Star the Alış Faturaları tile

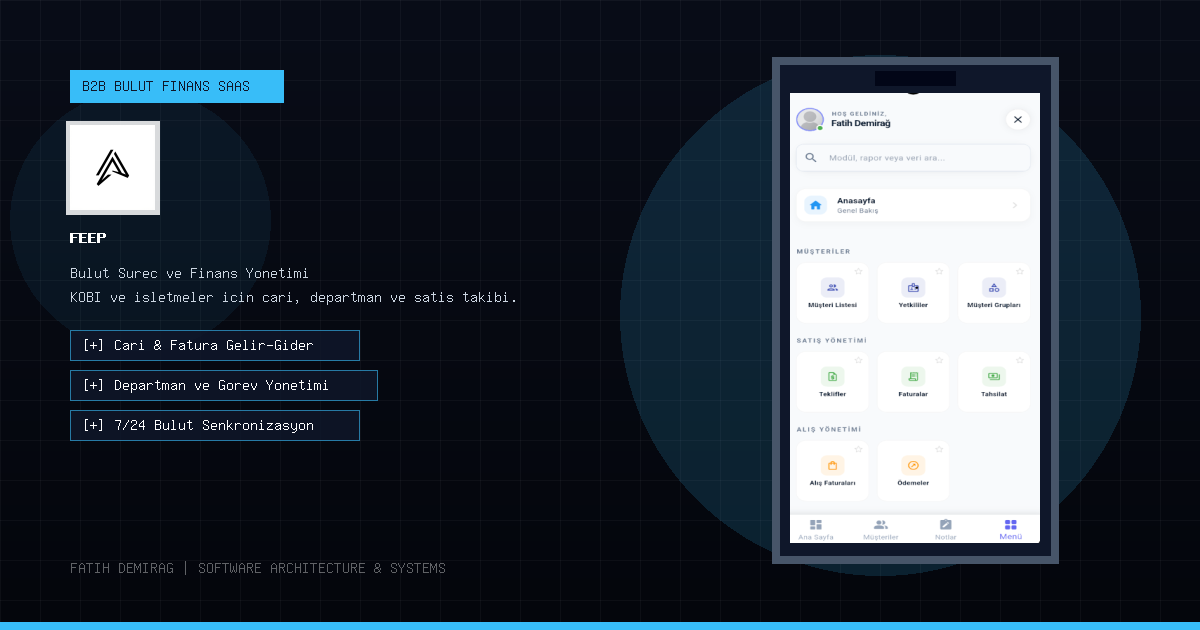pyautogui.click(x=858, y=449)
